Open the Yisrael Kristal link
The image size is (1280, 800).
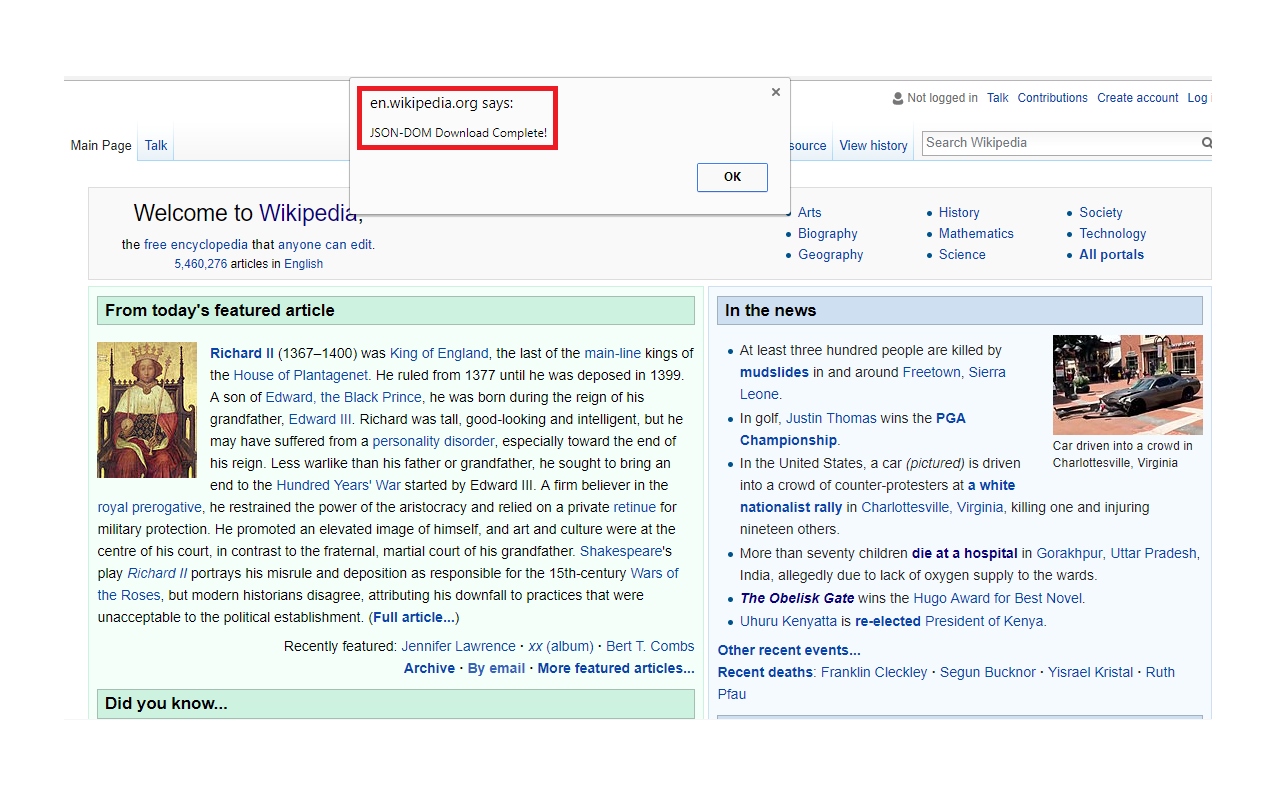pos(1090,672)
